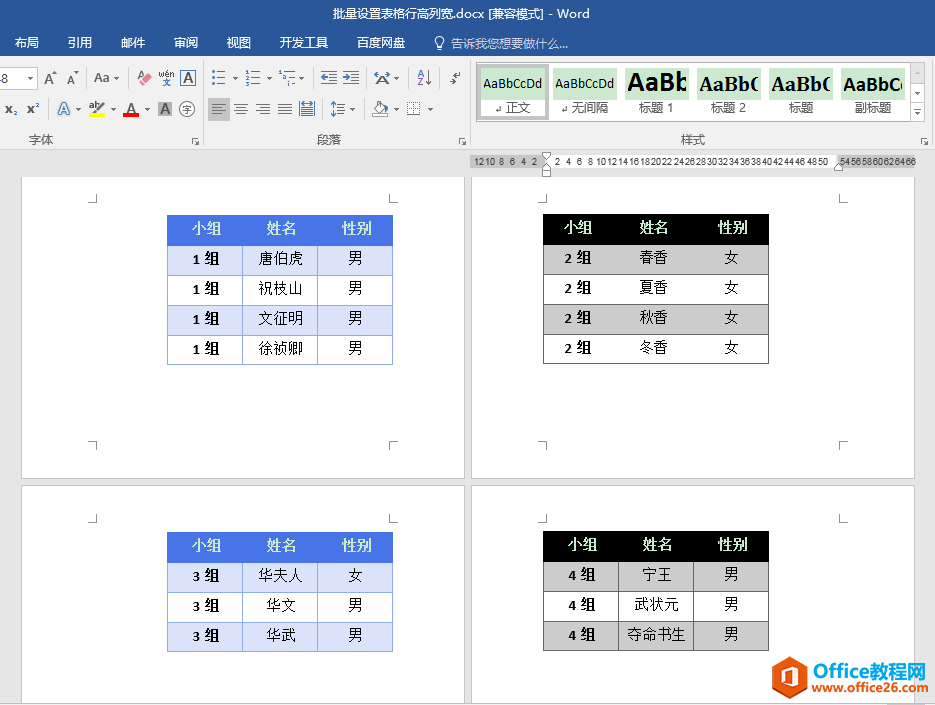Toggle superscript formatting
Image resolution: width=935 pixels, height=705 pixels.
click(x=33, y=109)
